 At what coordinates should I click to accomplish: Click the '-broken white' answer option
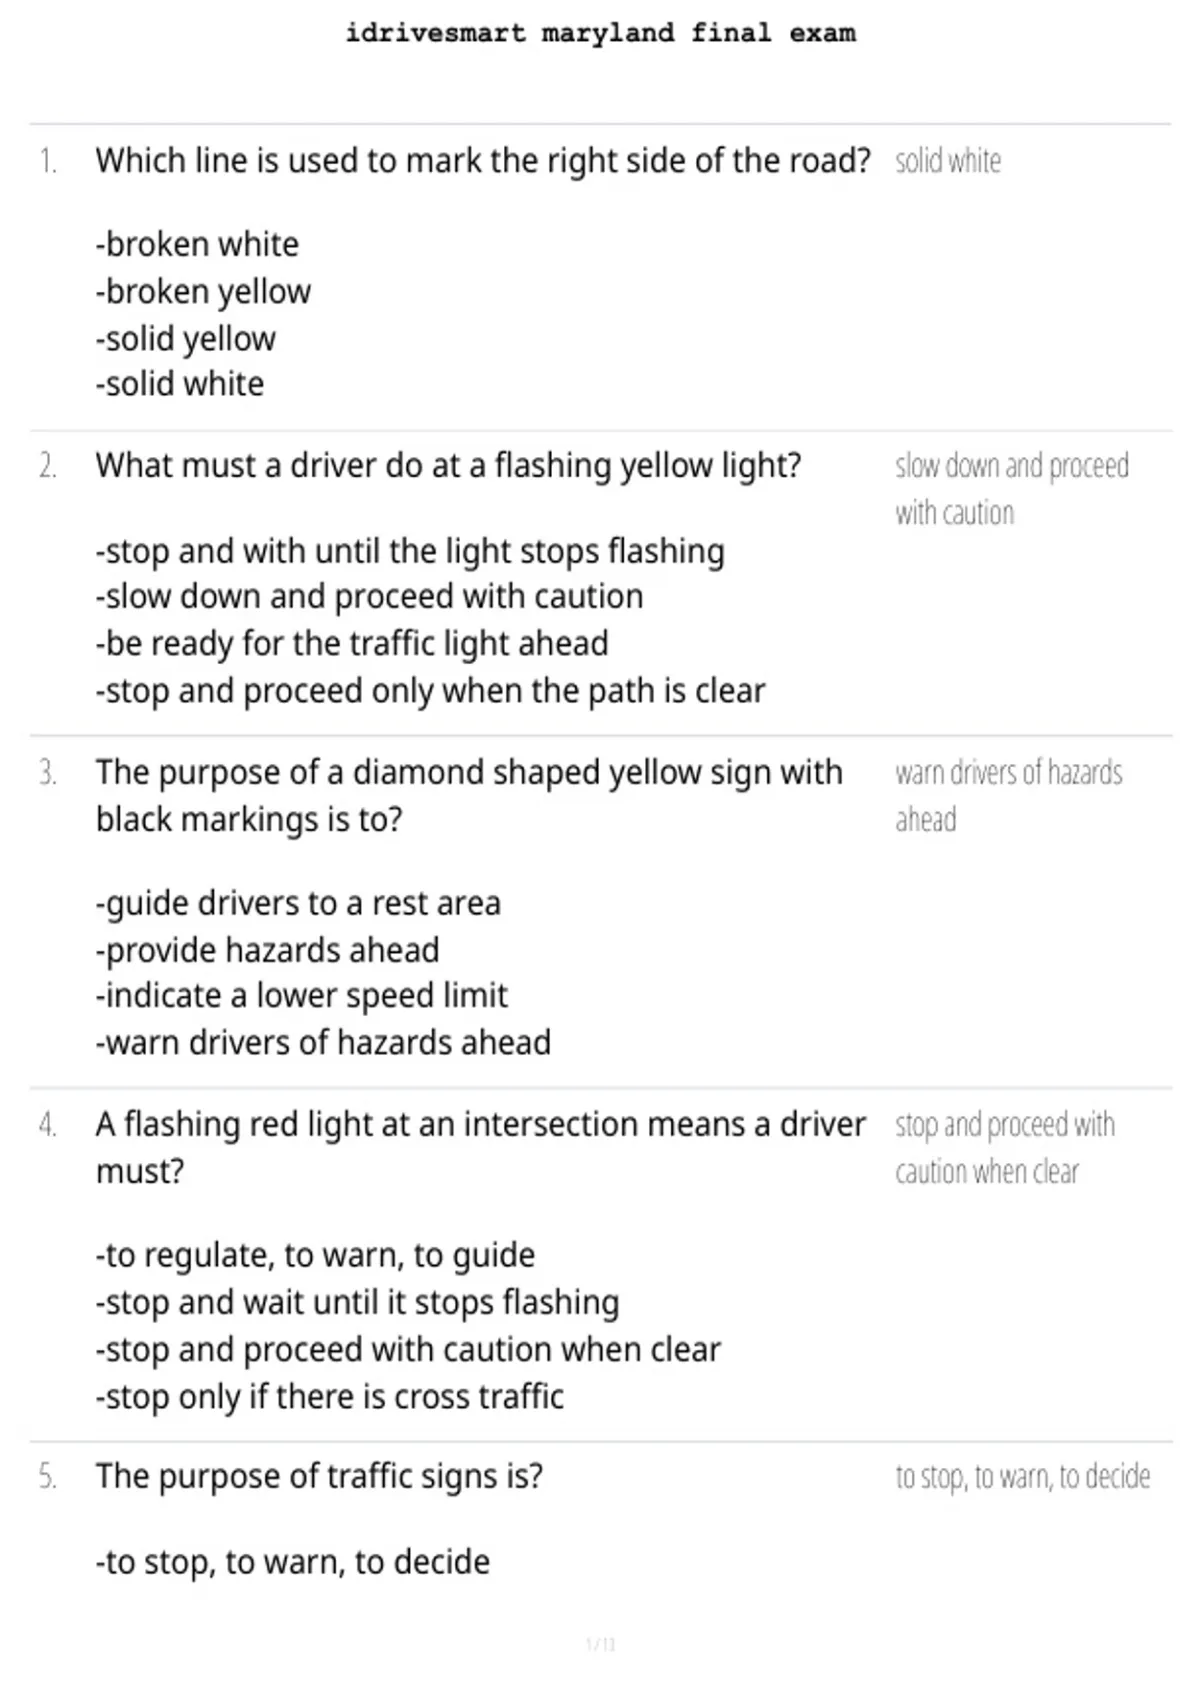point(197,244)
